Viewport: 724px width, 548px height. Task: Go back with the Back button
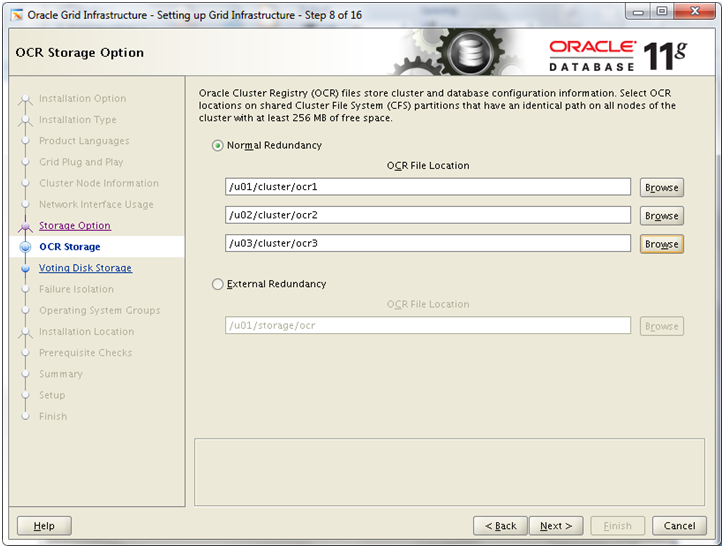click(x=500, y=526)
